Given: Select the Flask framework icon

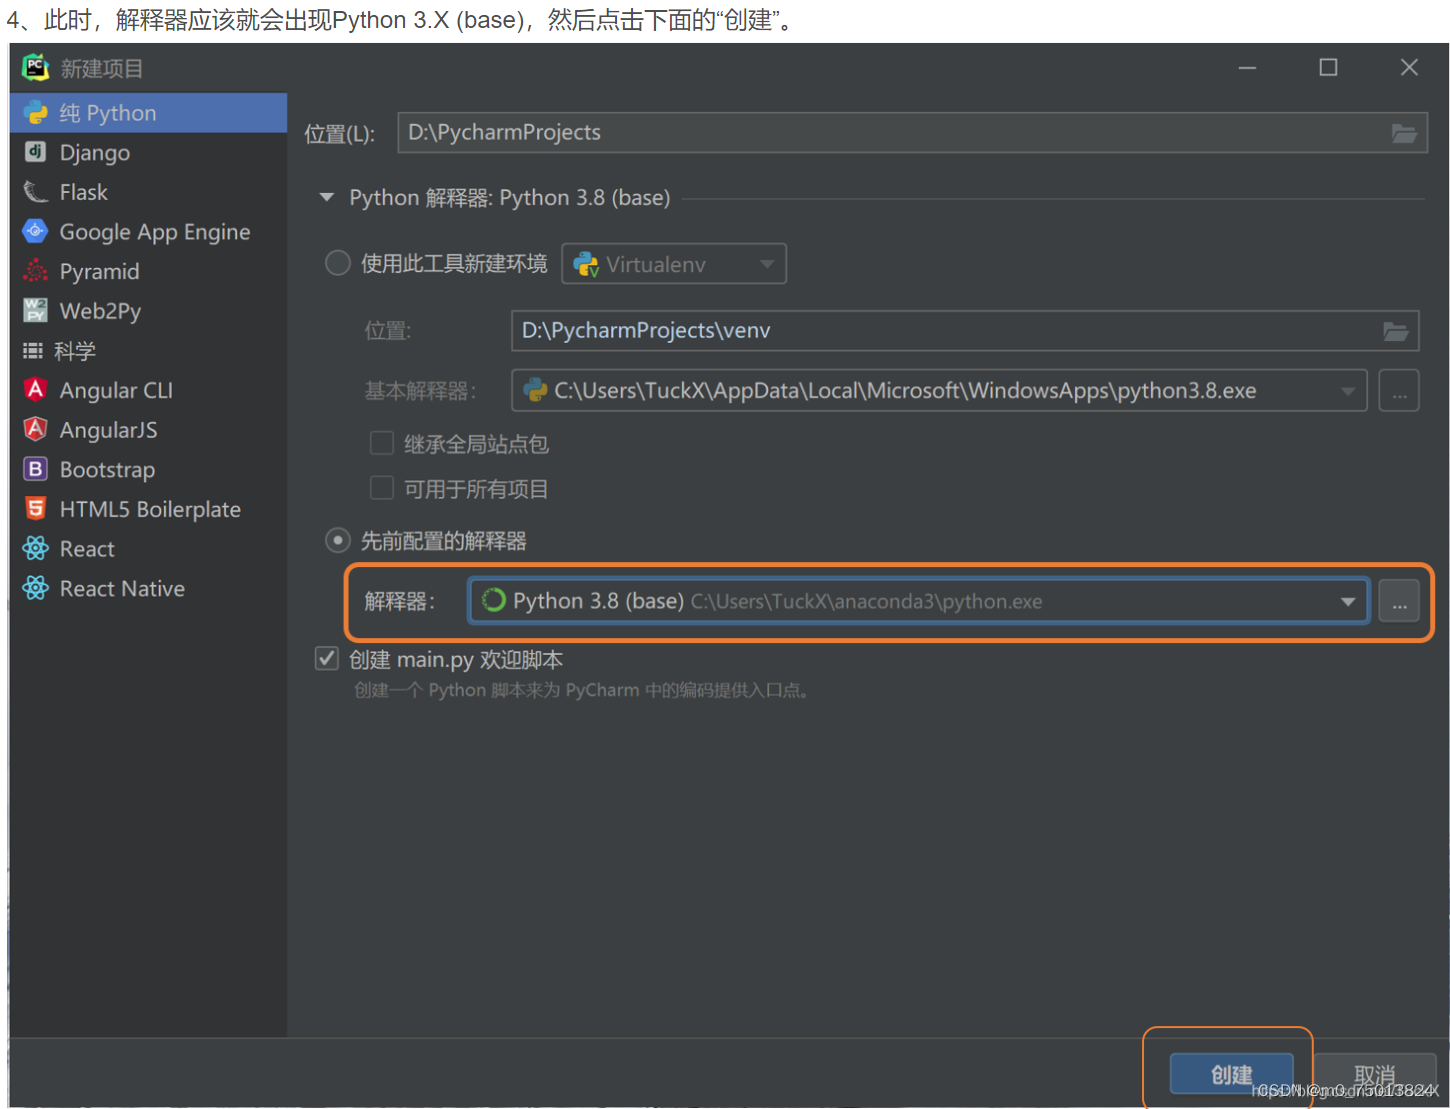Looking at the screenshot, I should tap(37, 191).
